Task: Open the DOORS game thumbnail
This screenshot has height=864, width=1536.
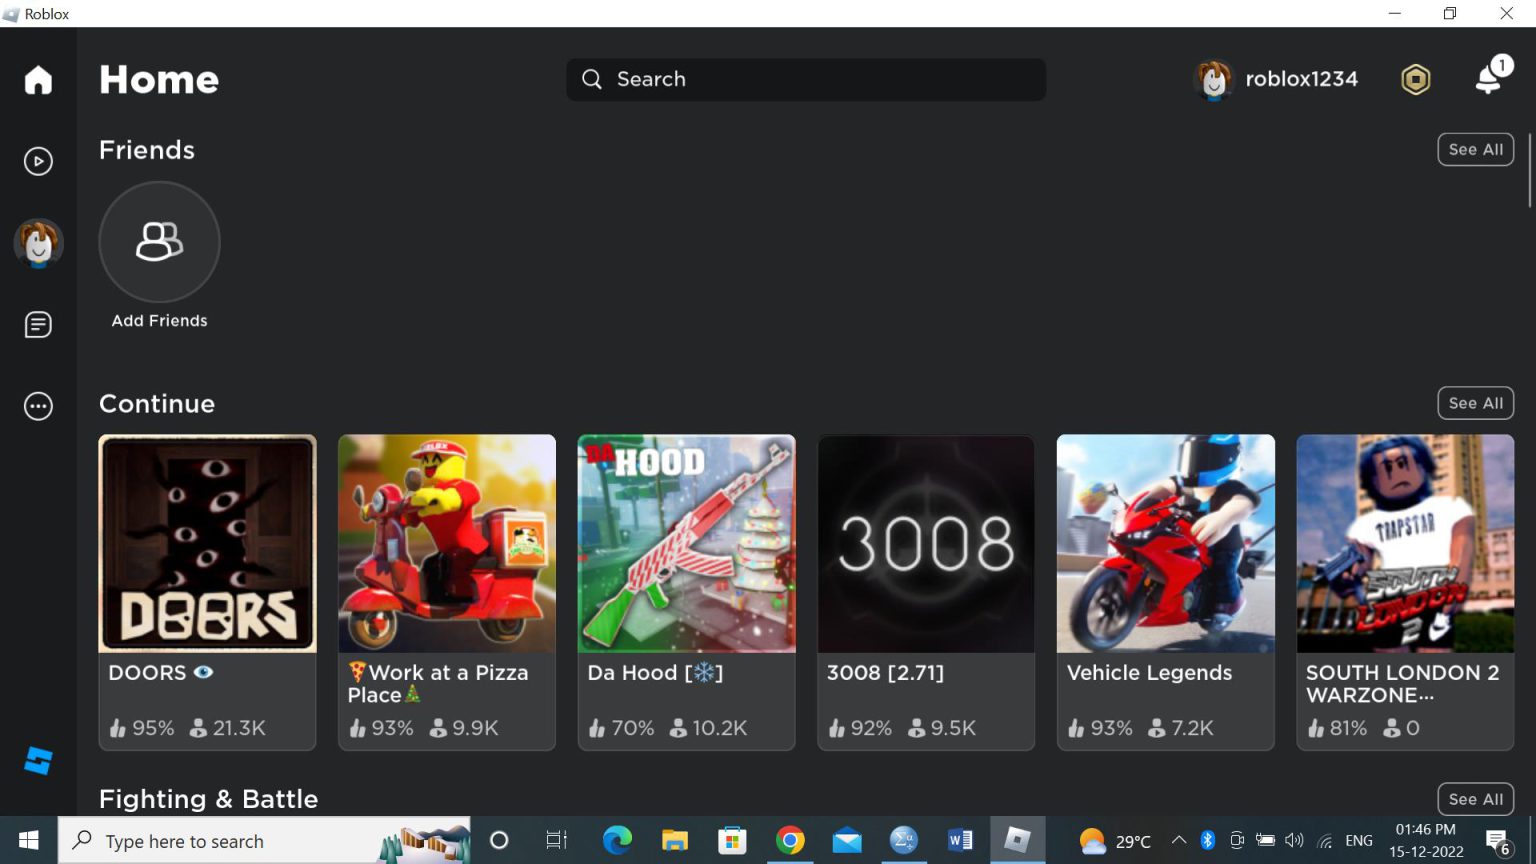Action: click(x=207, y=543)
